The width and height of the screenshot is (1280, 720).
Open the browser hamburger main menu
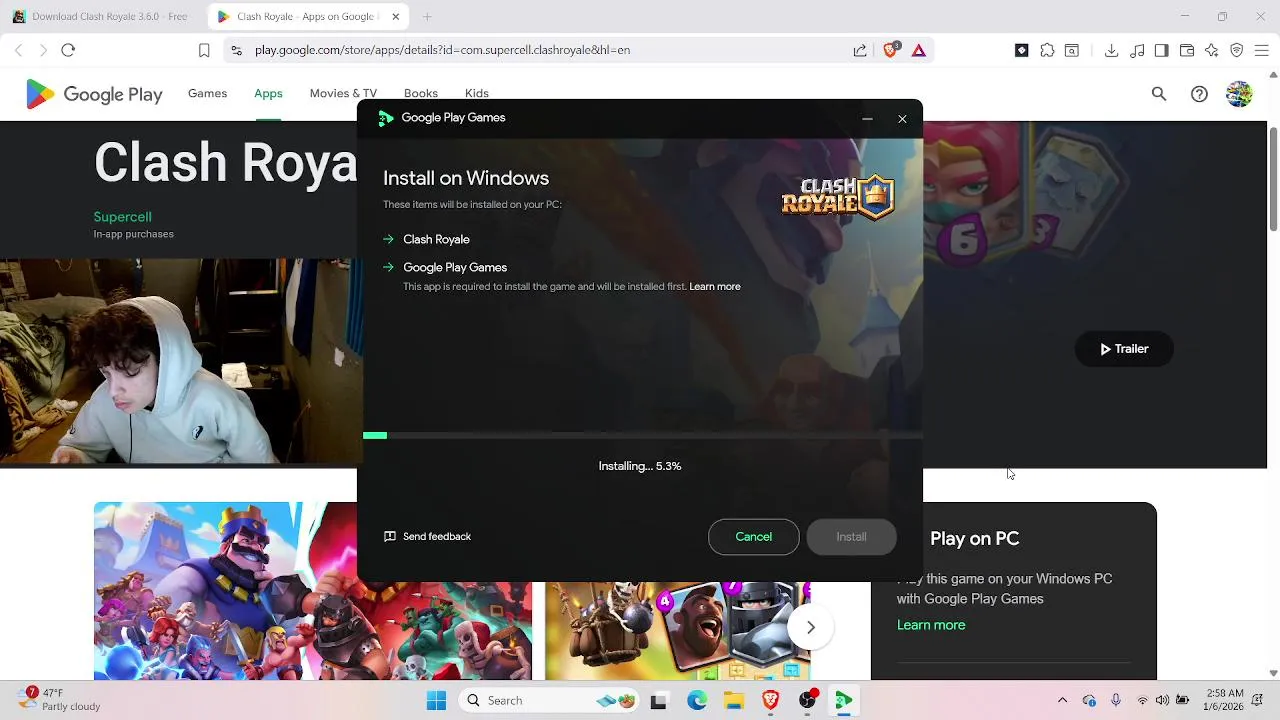point(1262,50)
